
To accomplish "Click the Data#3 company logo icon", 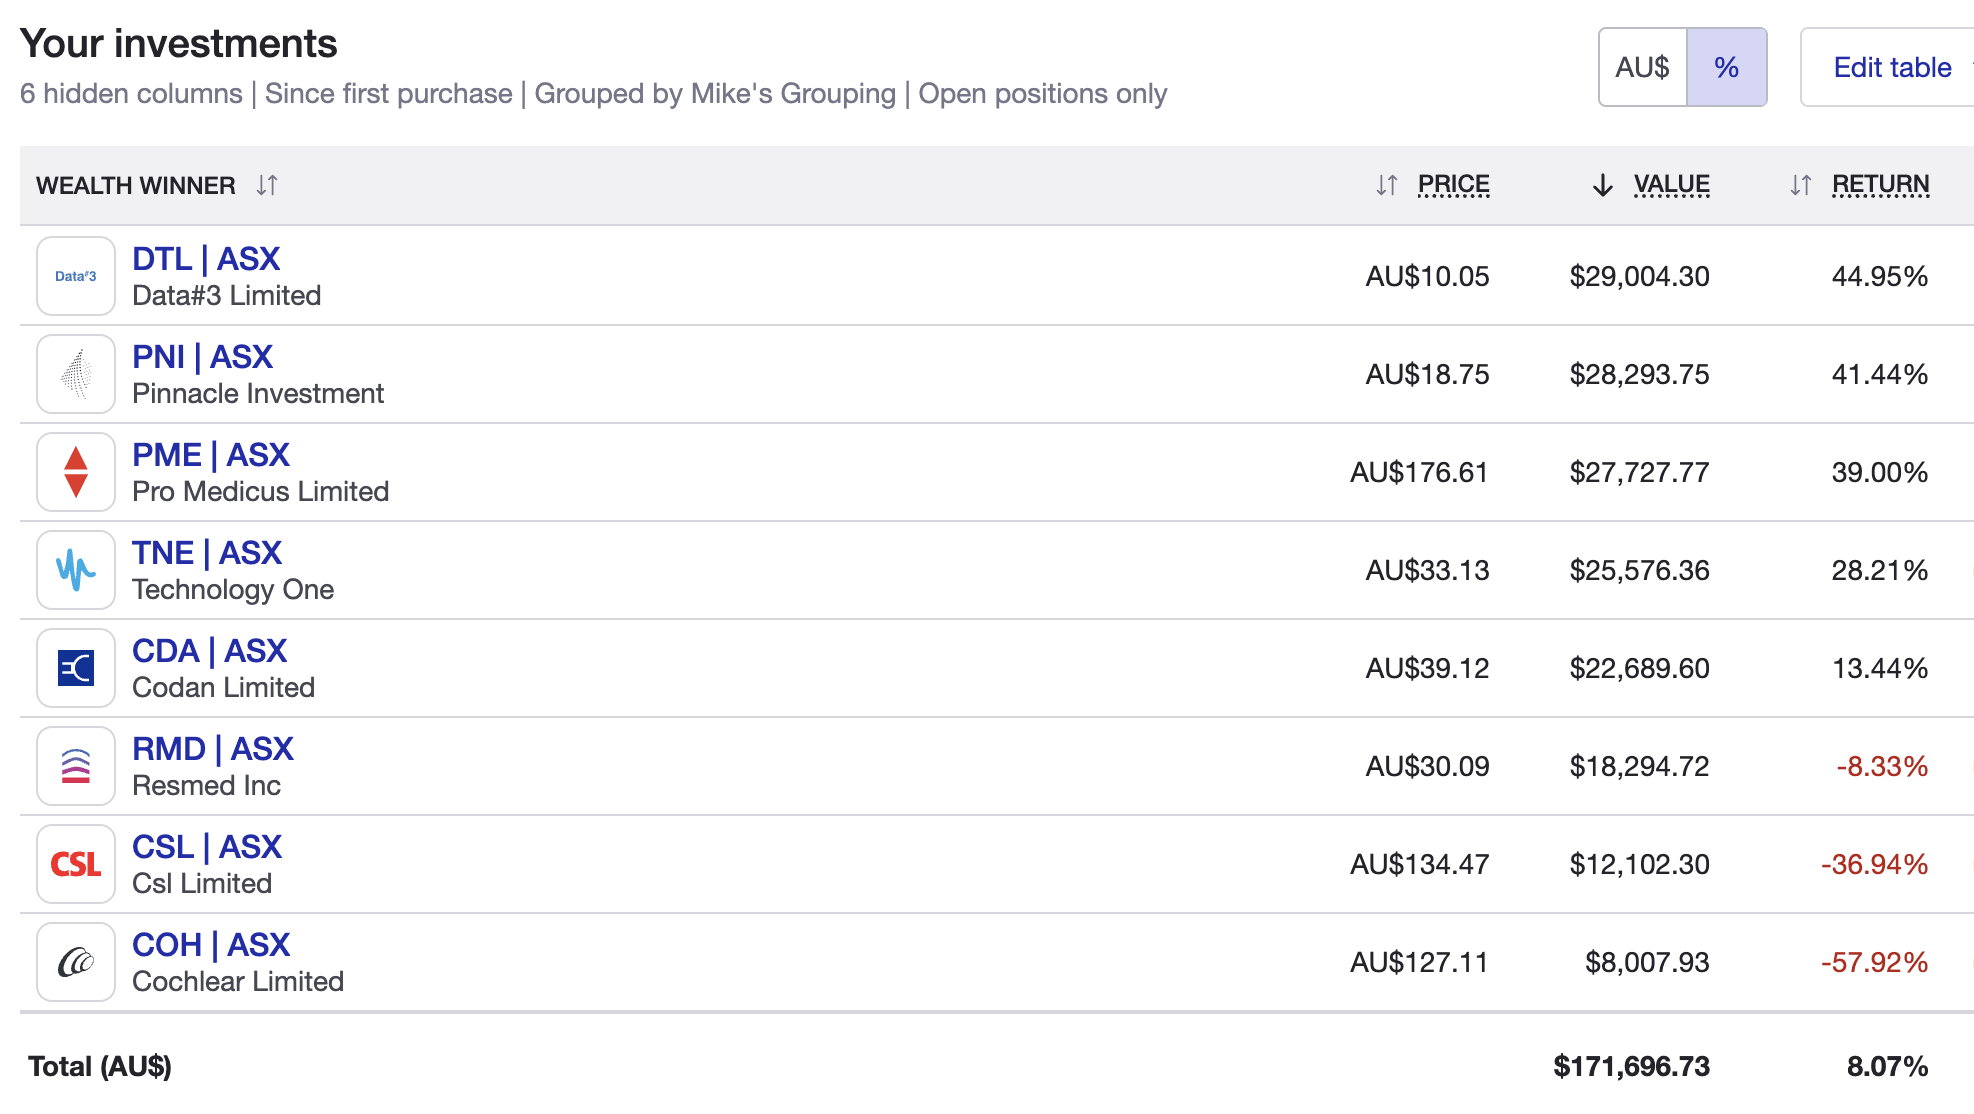I will pyautogui.click(x=76, y=276).
